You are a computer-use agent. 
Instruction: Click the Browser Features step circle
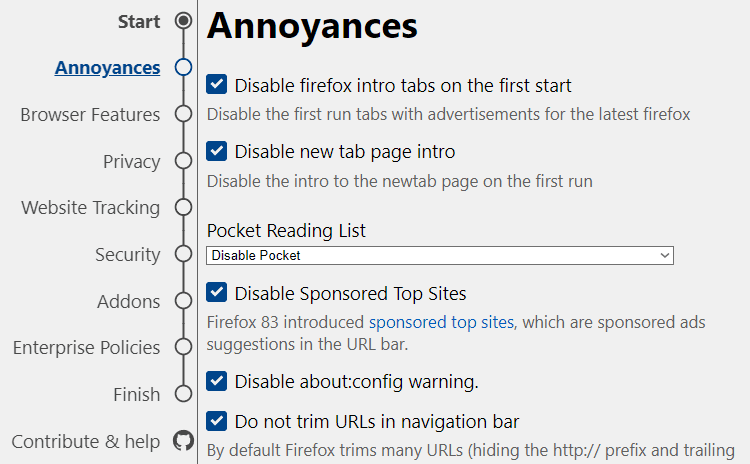tap(183, 114)
